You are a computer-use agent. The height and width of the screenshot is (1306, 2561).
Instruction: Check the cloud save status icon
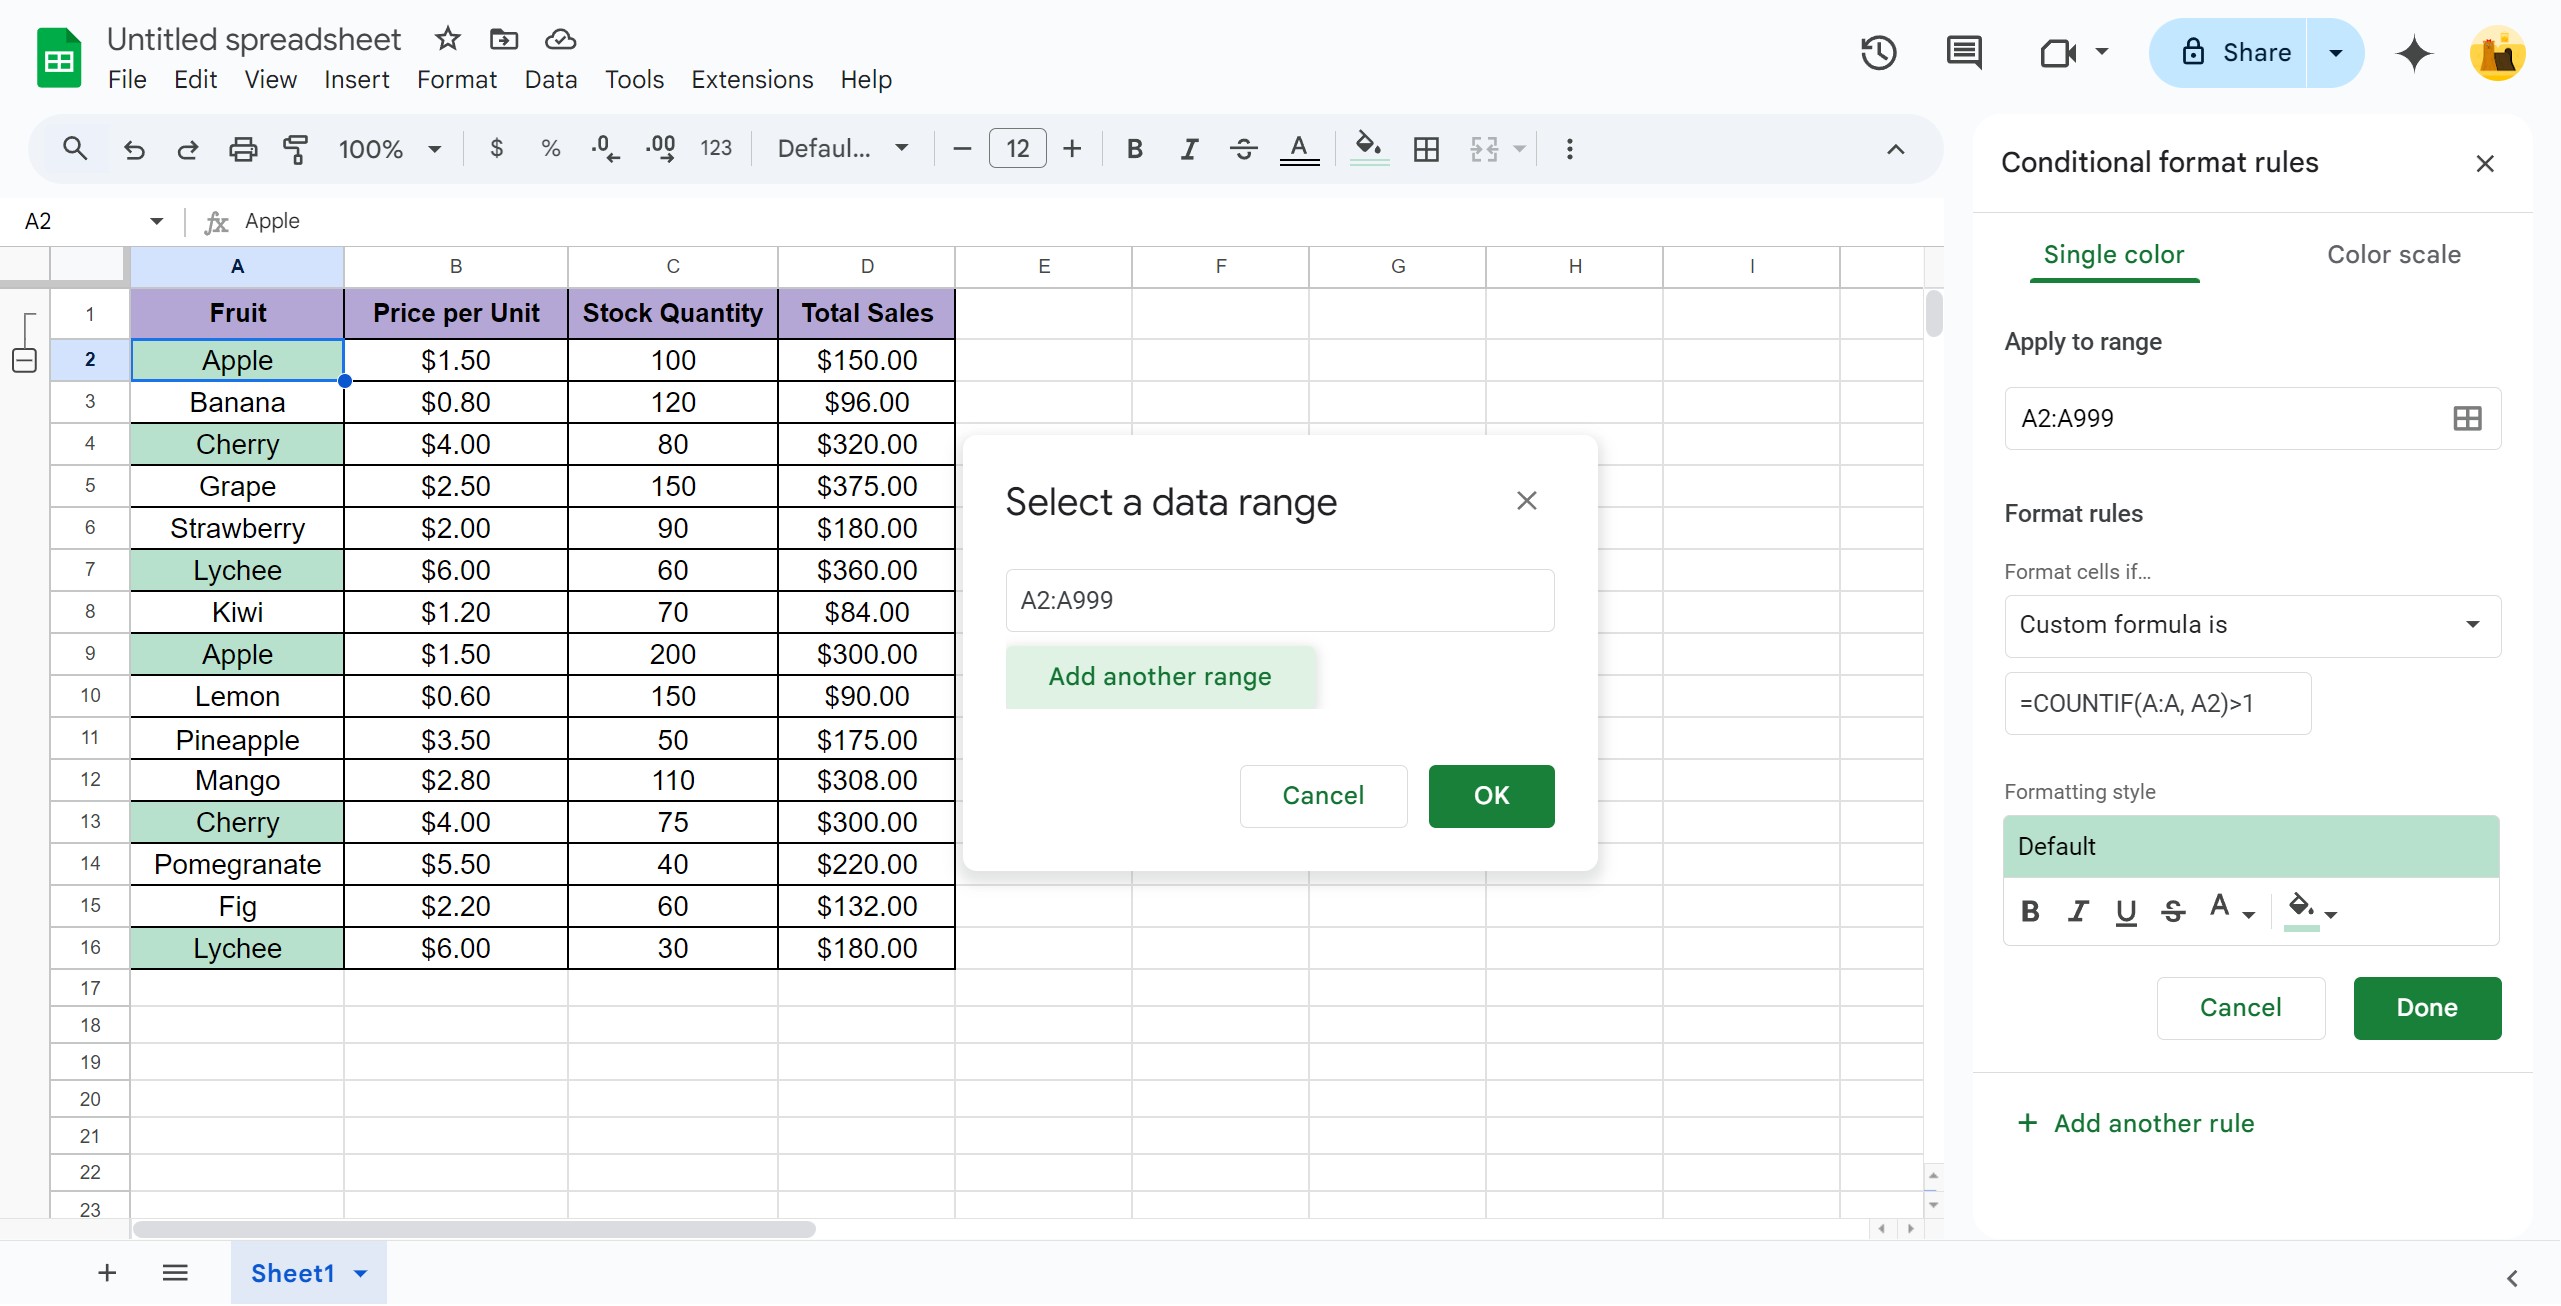560,39
